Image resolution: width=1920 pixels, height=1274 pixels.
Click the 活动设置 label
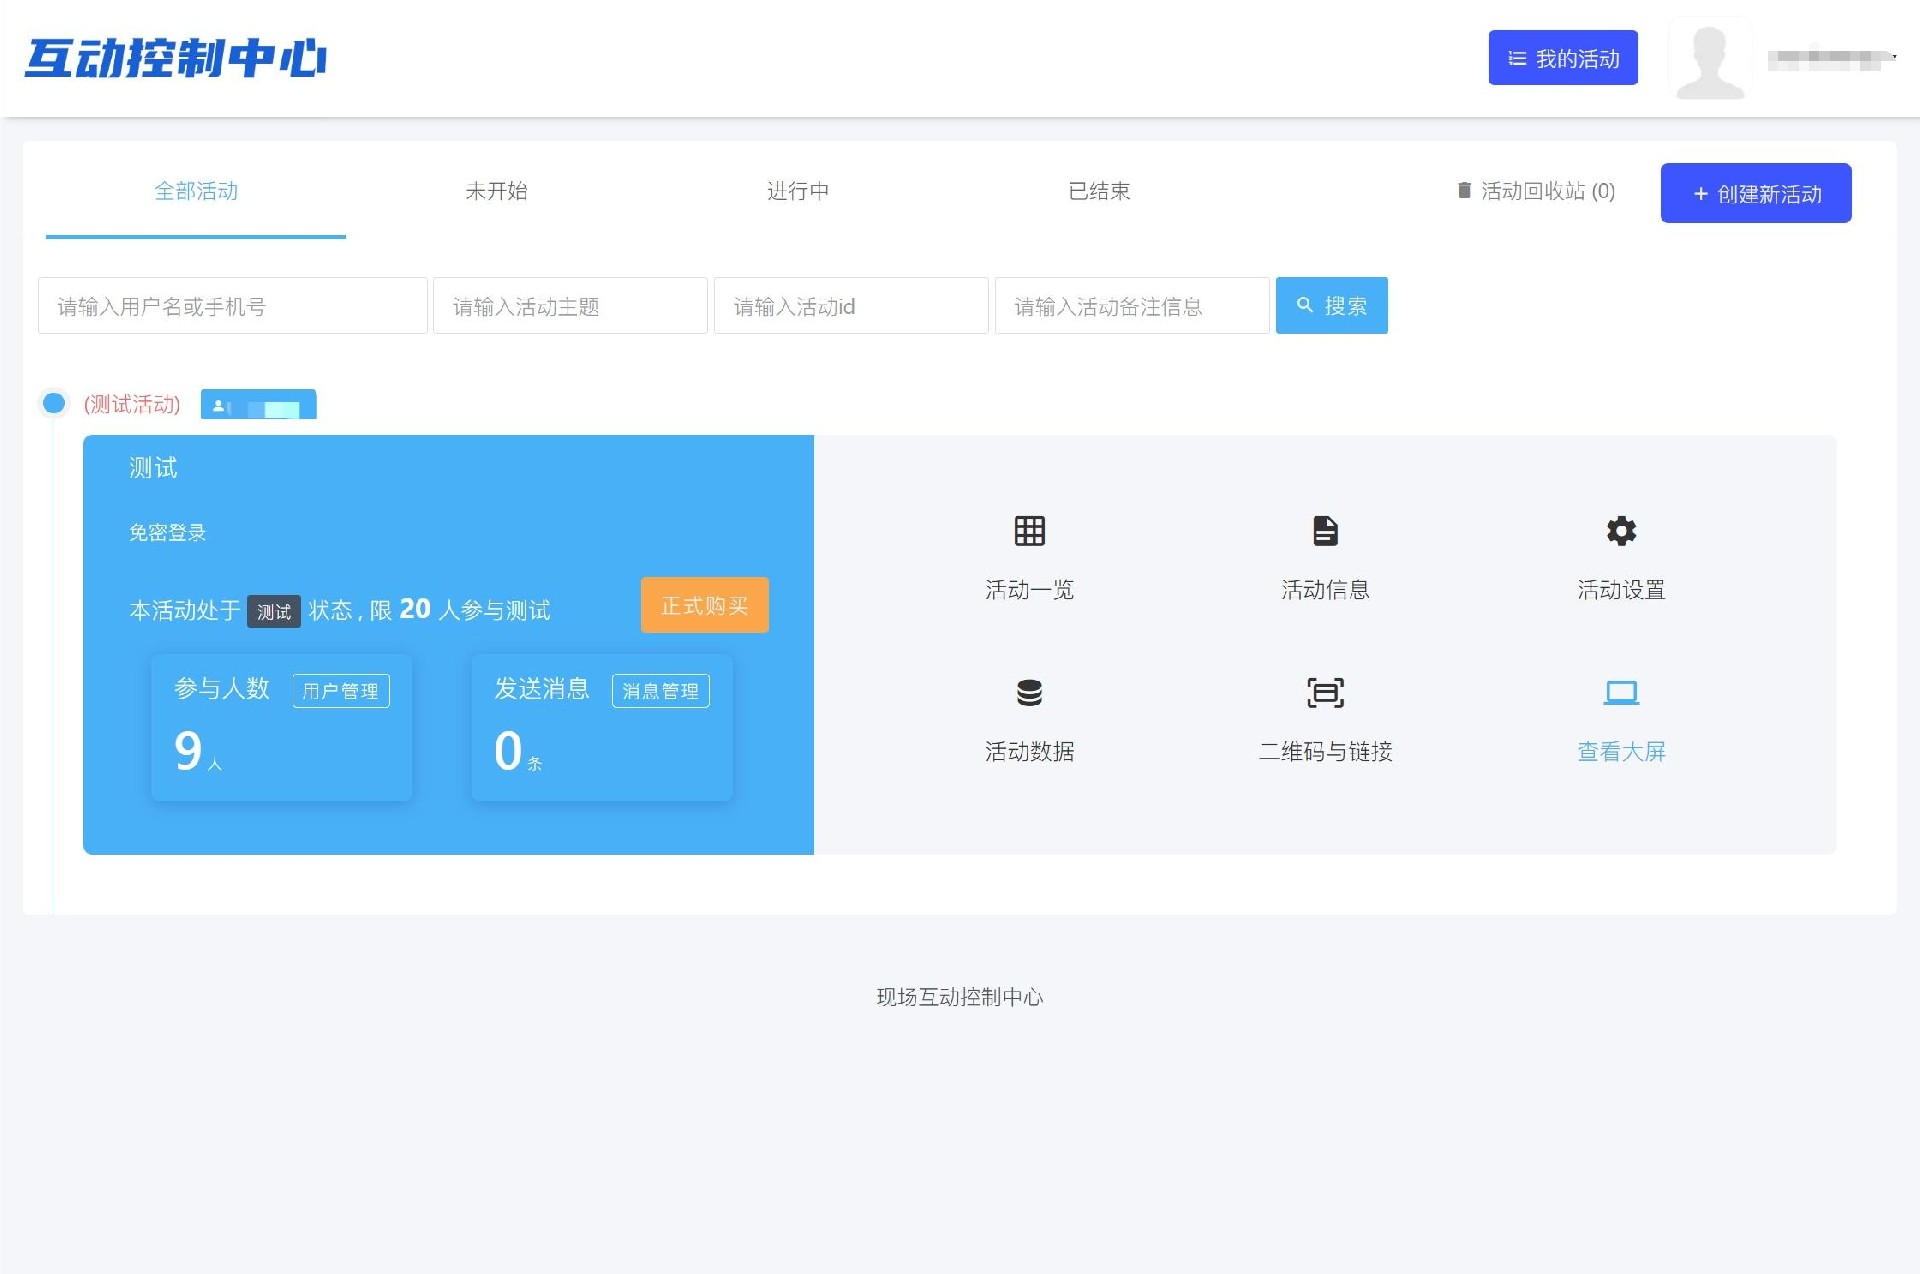click(1621, 590)
